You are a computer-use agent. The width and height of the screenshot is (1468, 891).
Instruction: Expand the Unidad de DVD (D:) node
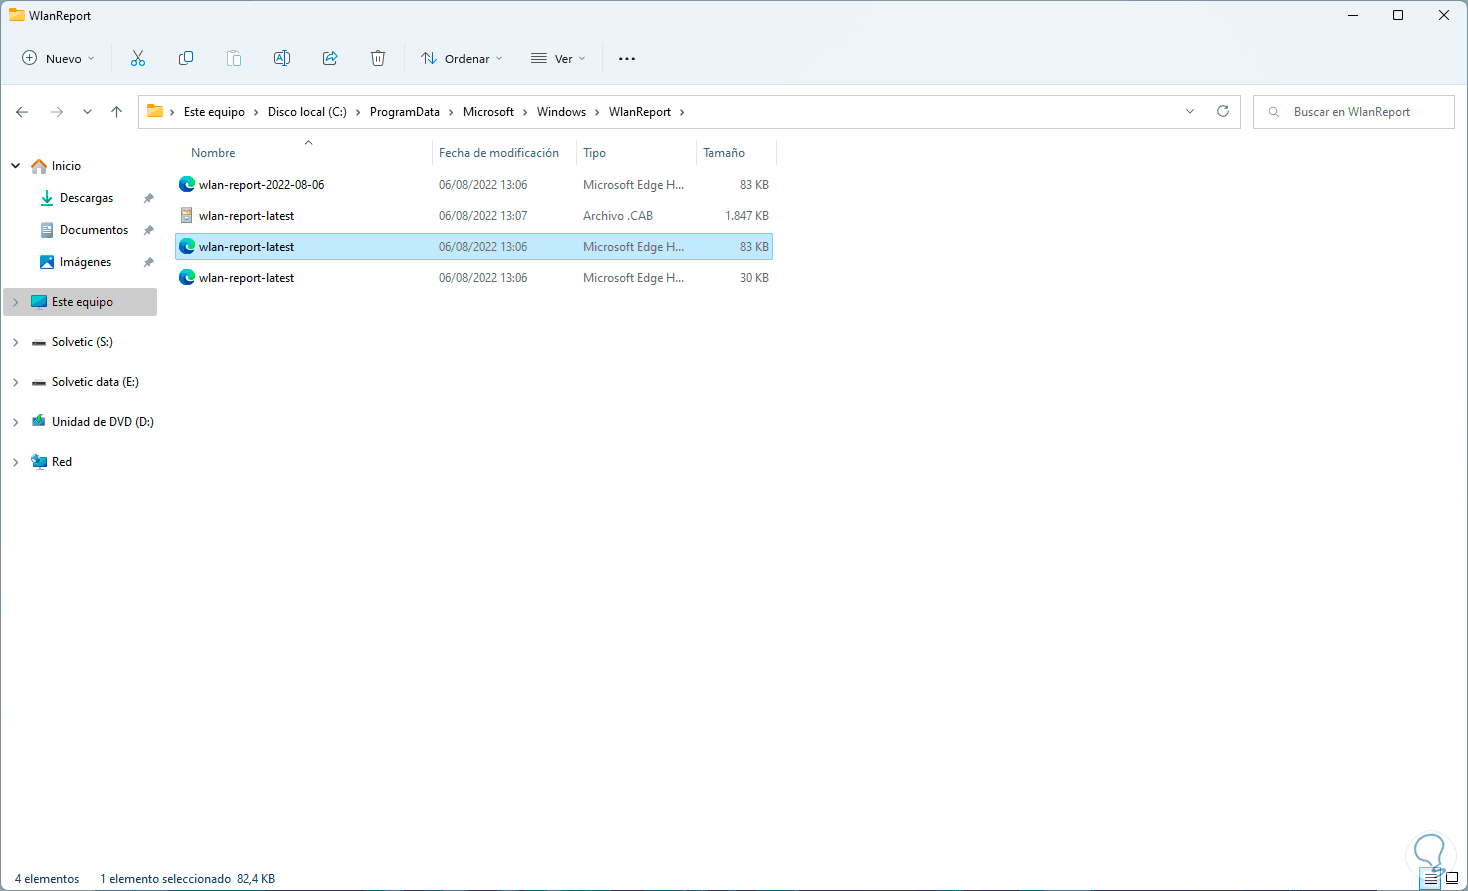(x=16, y=422)
